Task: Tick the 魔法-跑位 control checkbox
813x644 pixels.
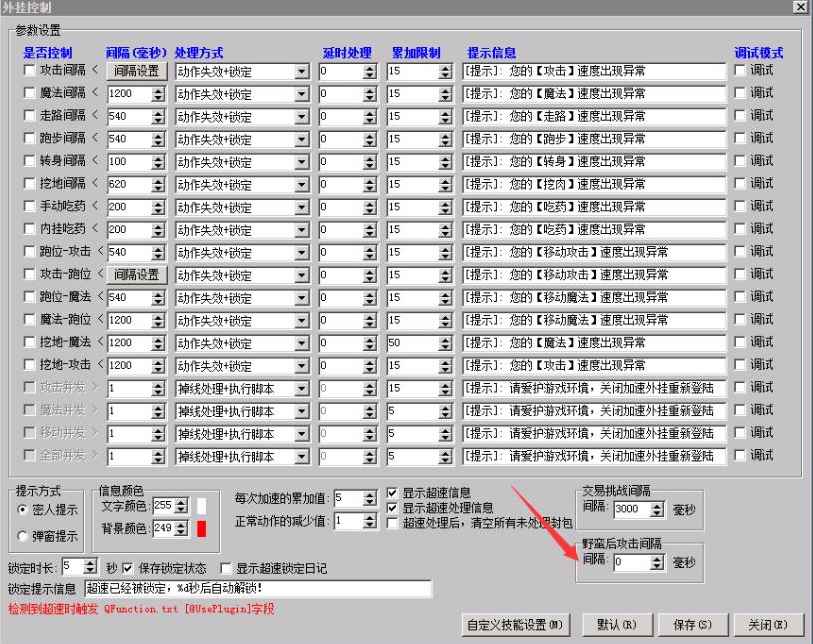Action: 30,320
